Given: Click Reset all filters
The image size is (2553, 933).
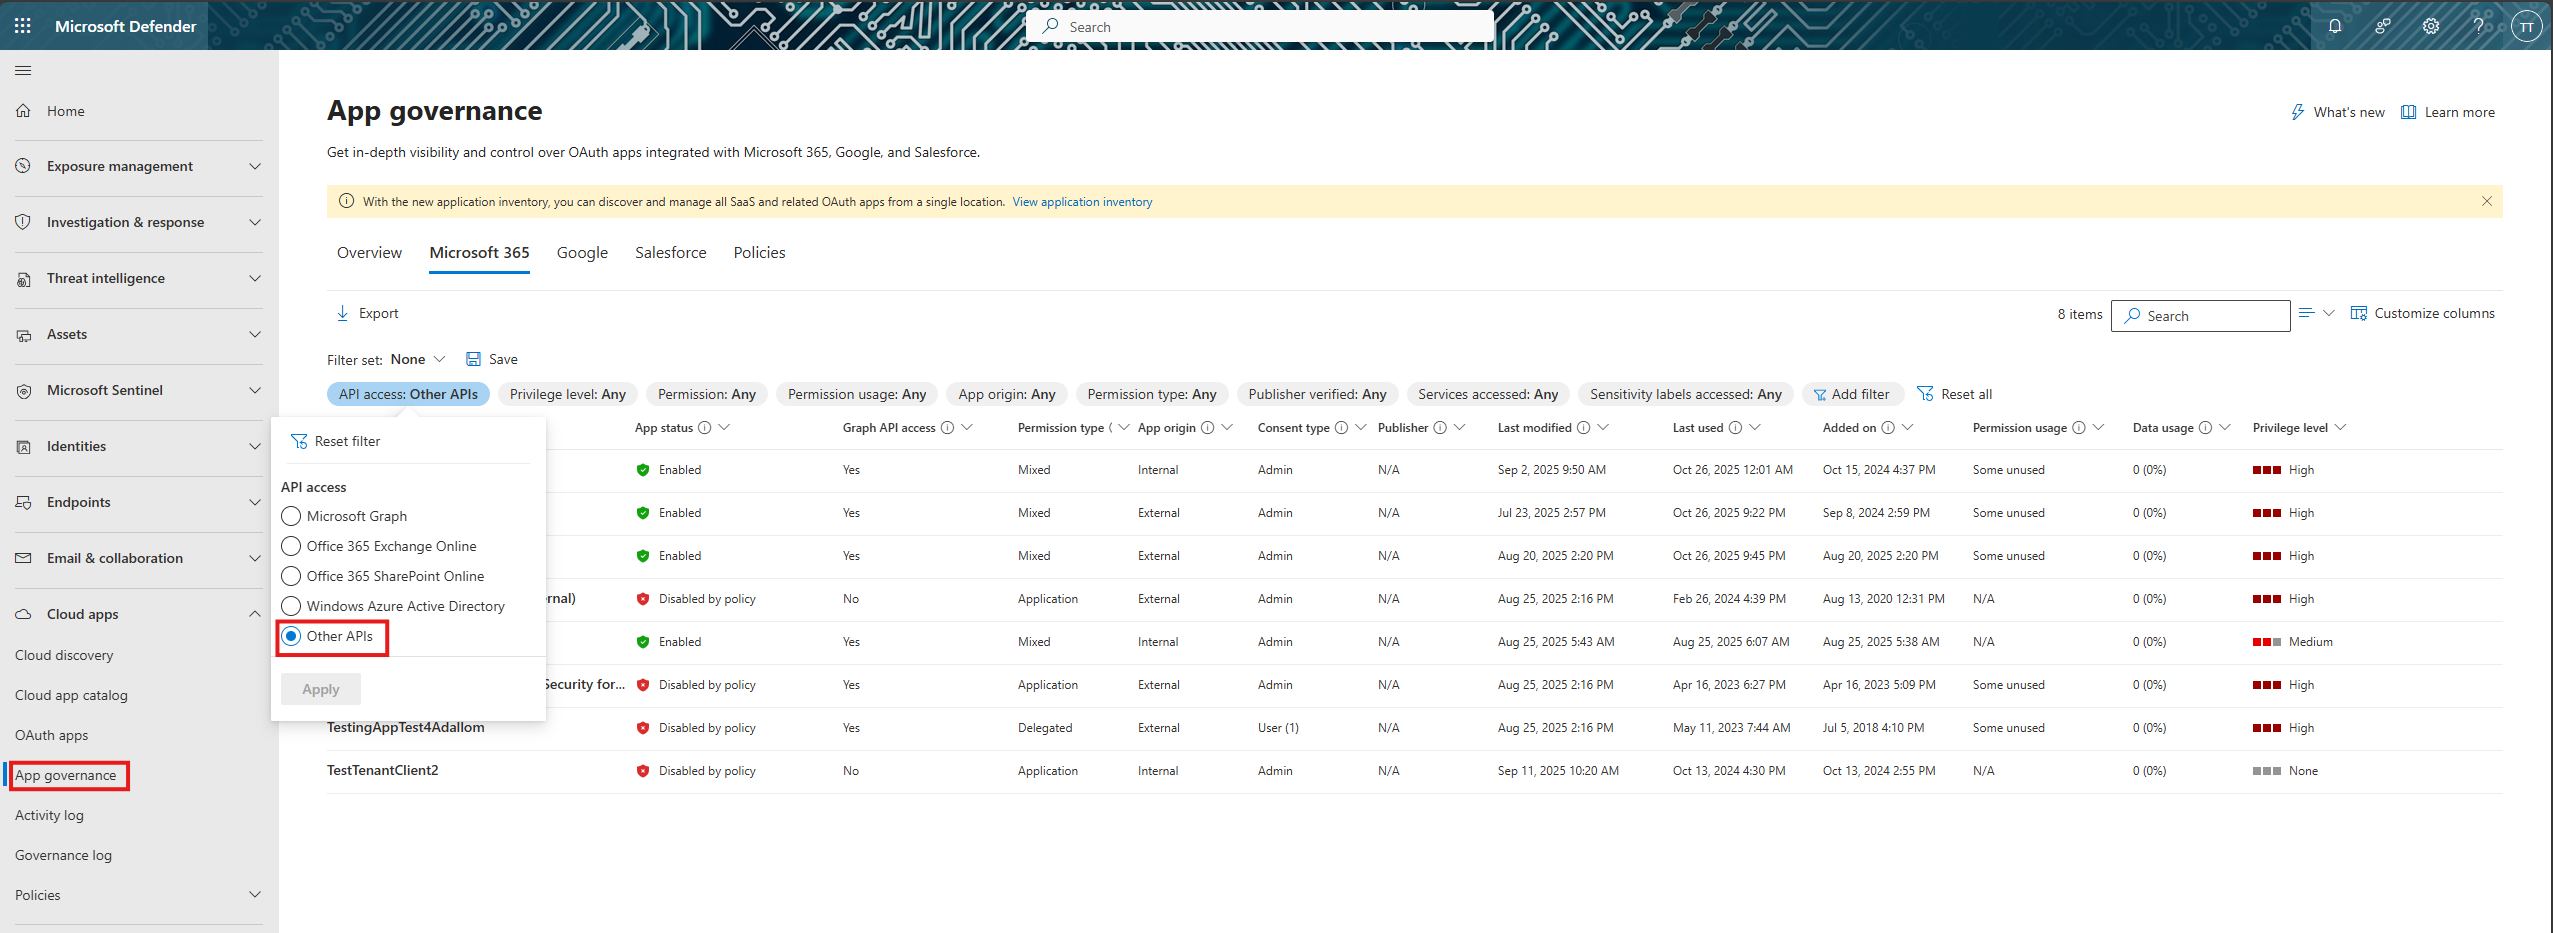Looking at the screenshot, I should point(1955,394).
